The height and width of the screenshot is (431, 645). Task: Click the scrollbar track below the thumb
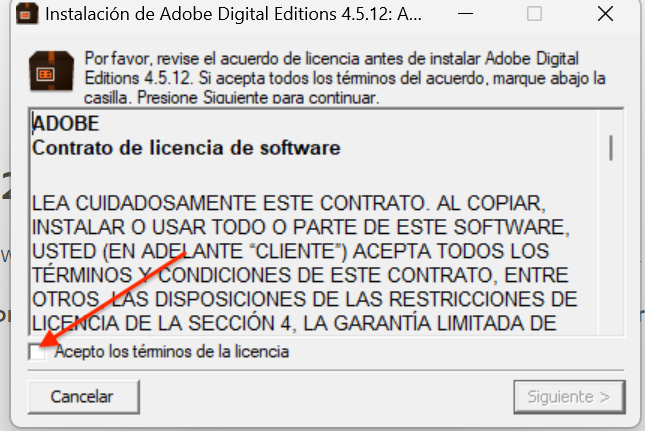click(611, 247)
